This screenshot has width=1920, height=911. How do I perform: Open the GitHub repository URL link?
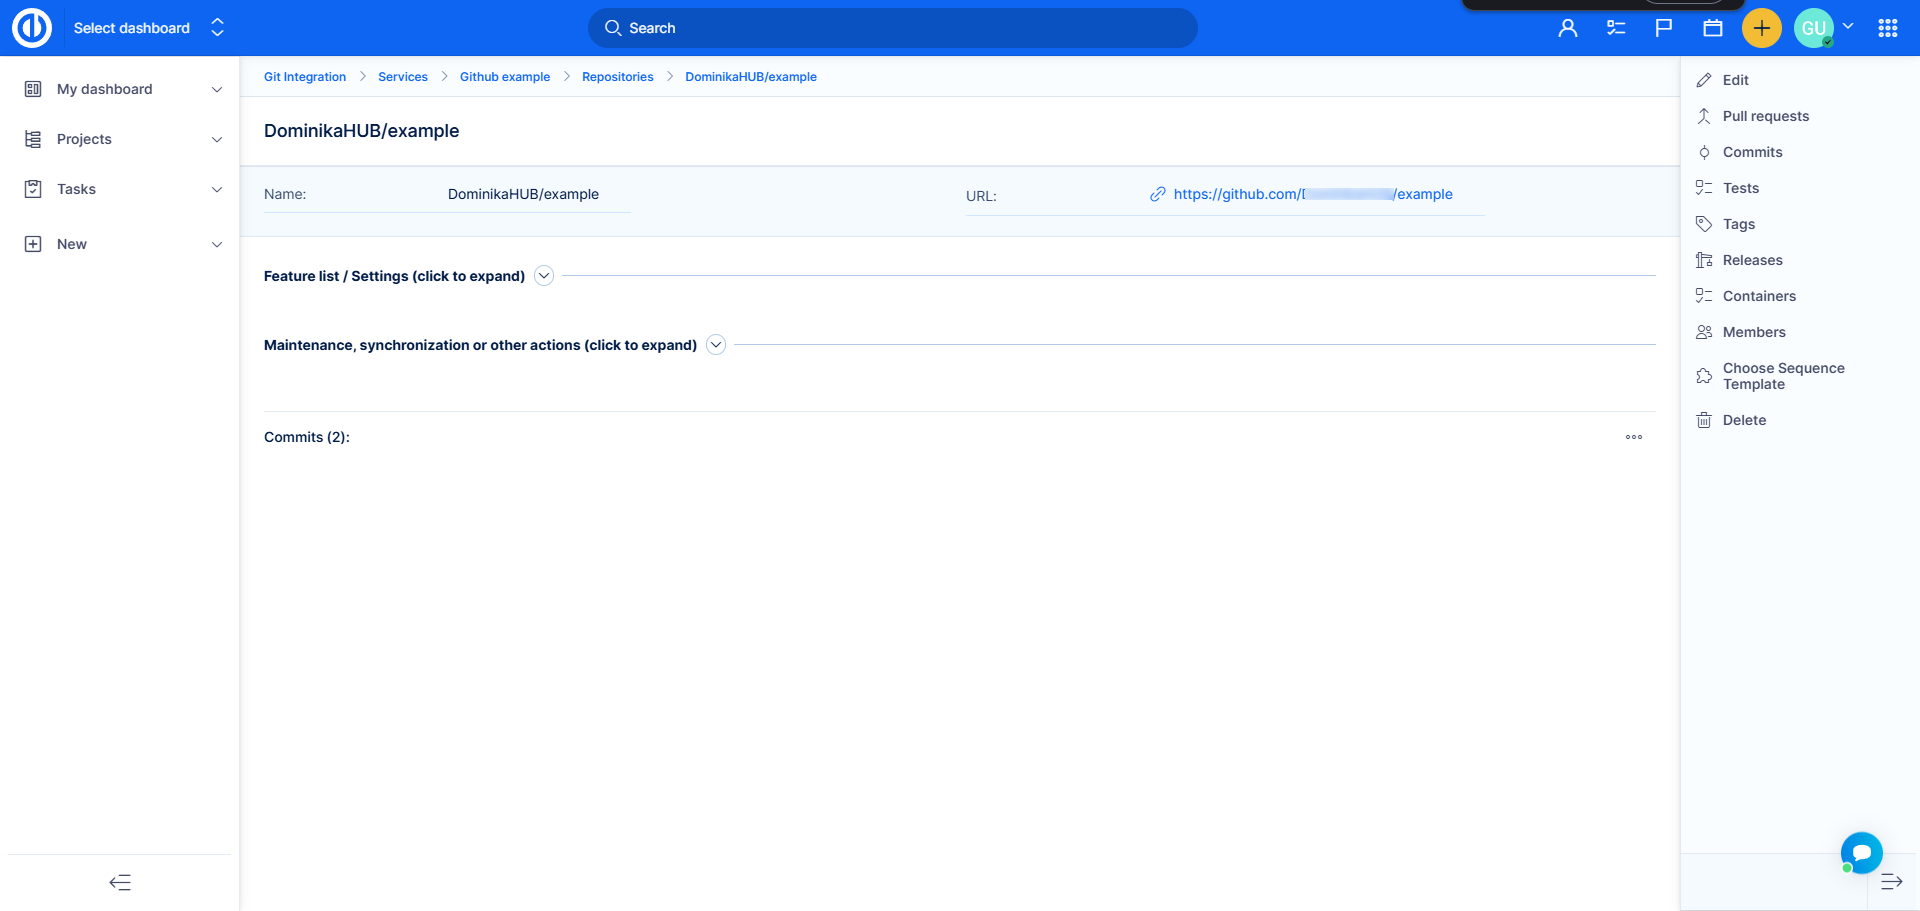pos(1312,194)
